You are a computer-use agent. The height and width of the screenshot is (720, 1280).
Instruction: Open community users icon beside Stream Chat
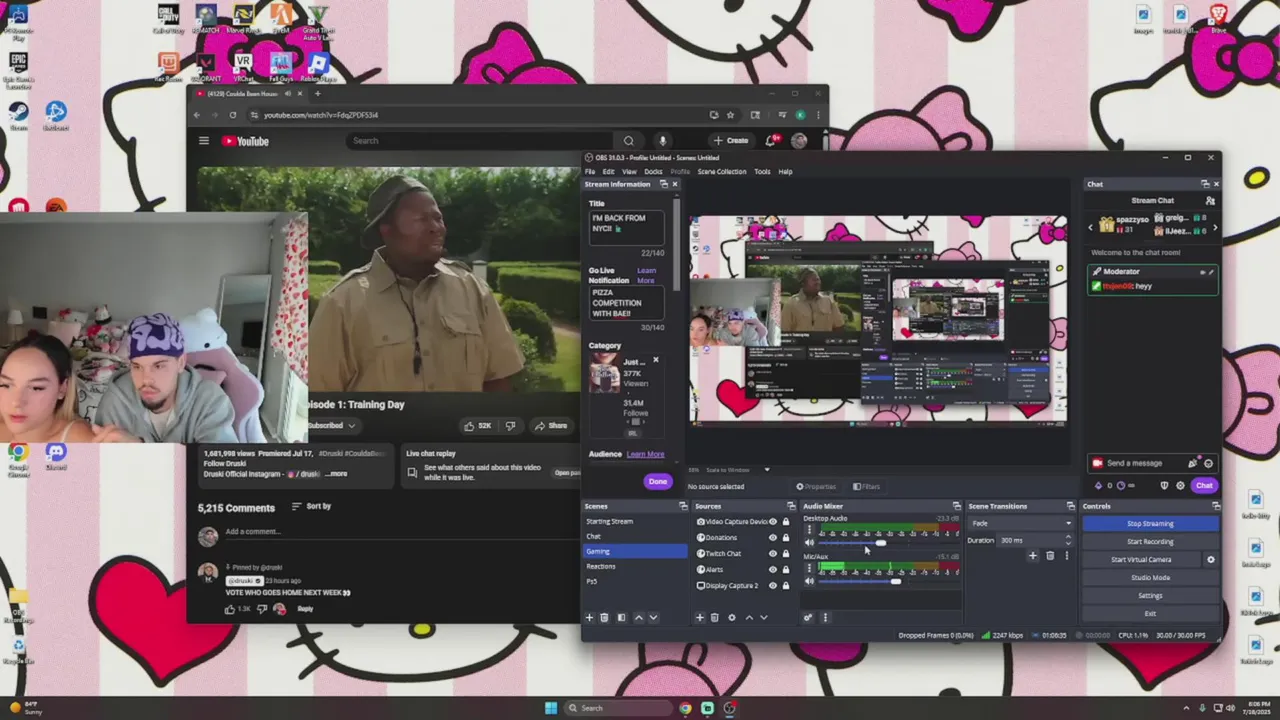click(x=1210, y=200)
